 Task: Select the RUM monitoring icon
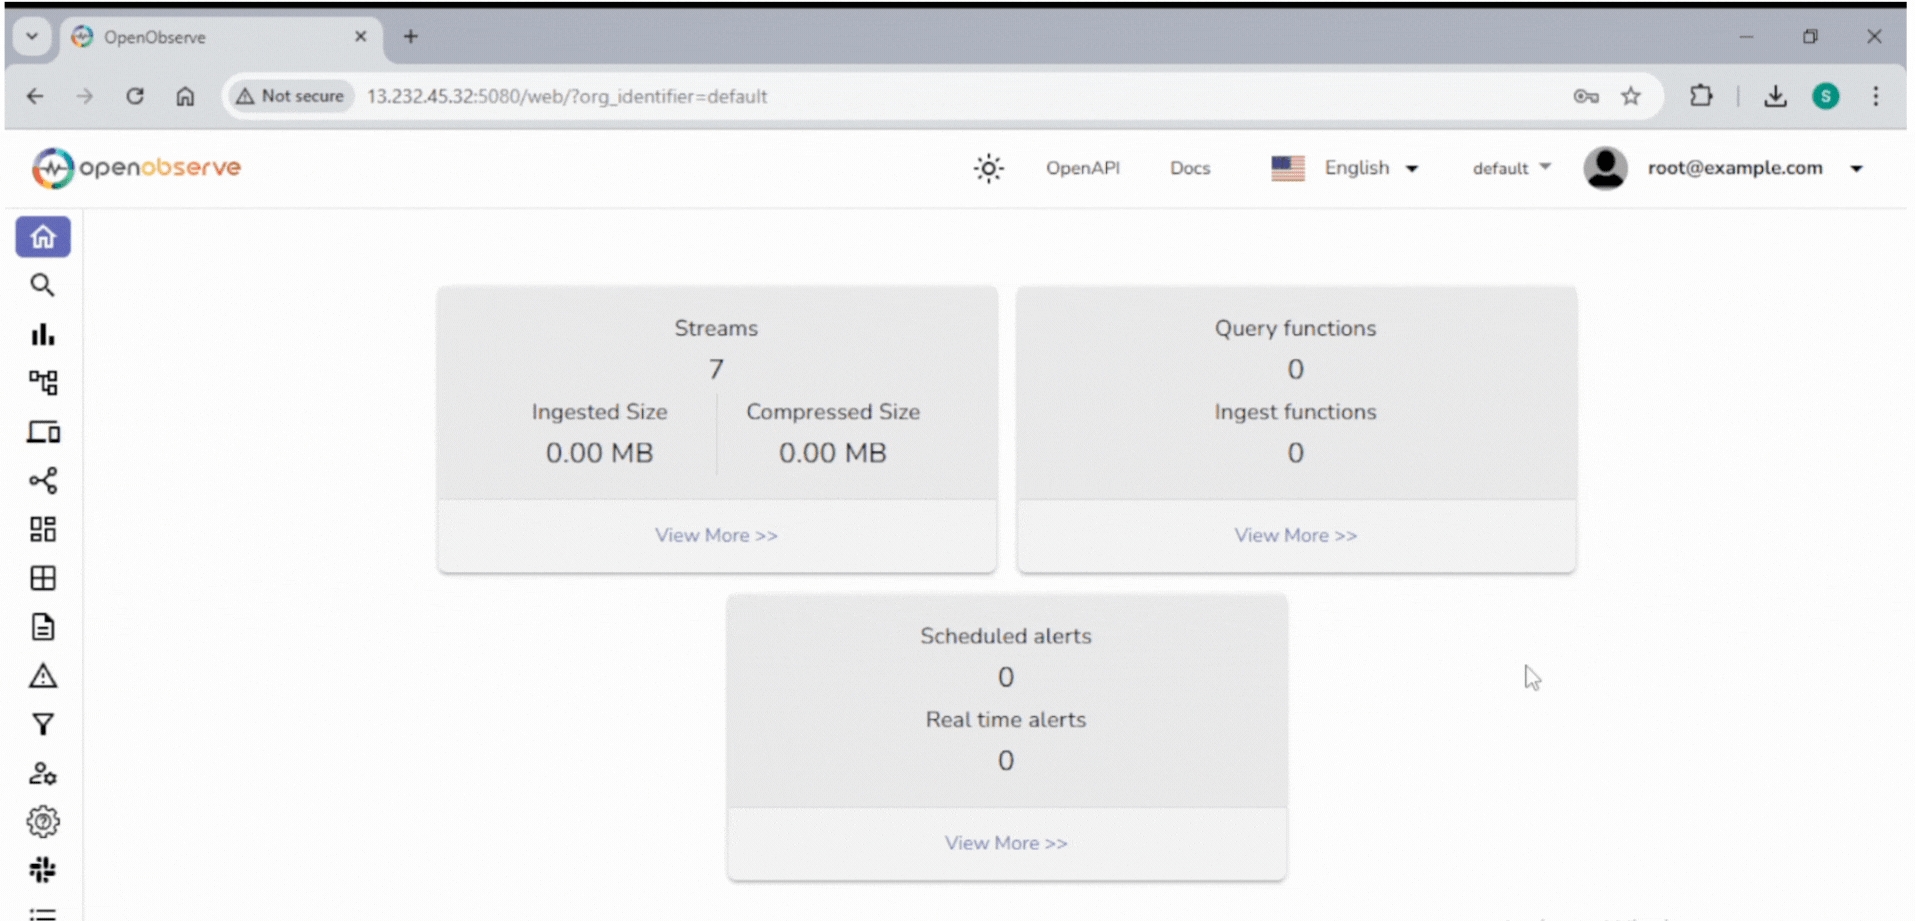click(x=43, y=431)
